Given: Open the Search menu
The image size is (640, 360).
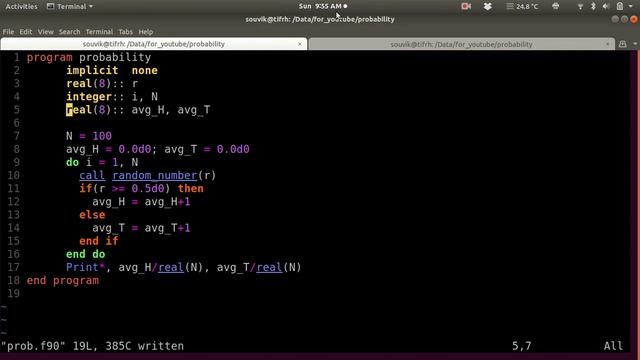Looking at the screenshot, I should tap(69, 31).
